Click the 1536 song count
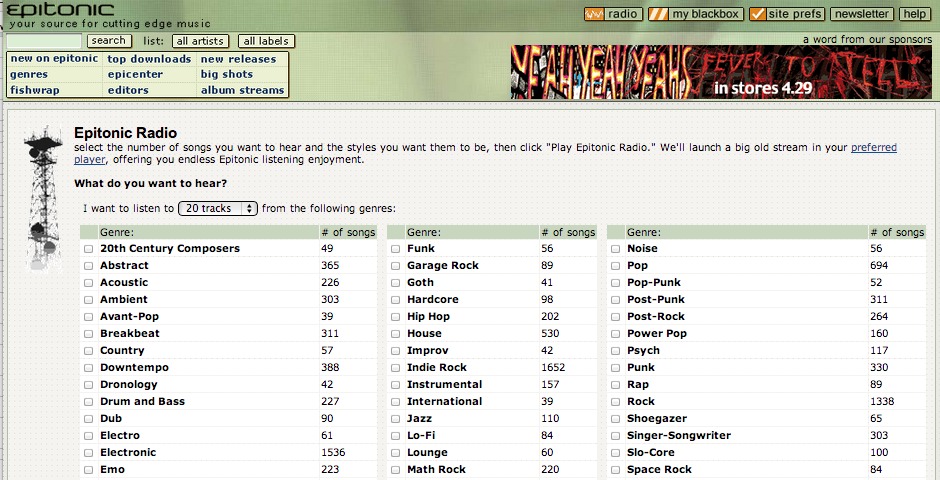 tap(333, 452)
